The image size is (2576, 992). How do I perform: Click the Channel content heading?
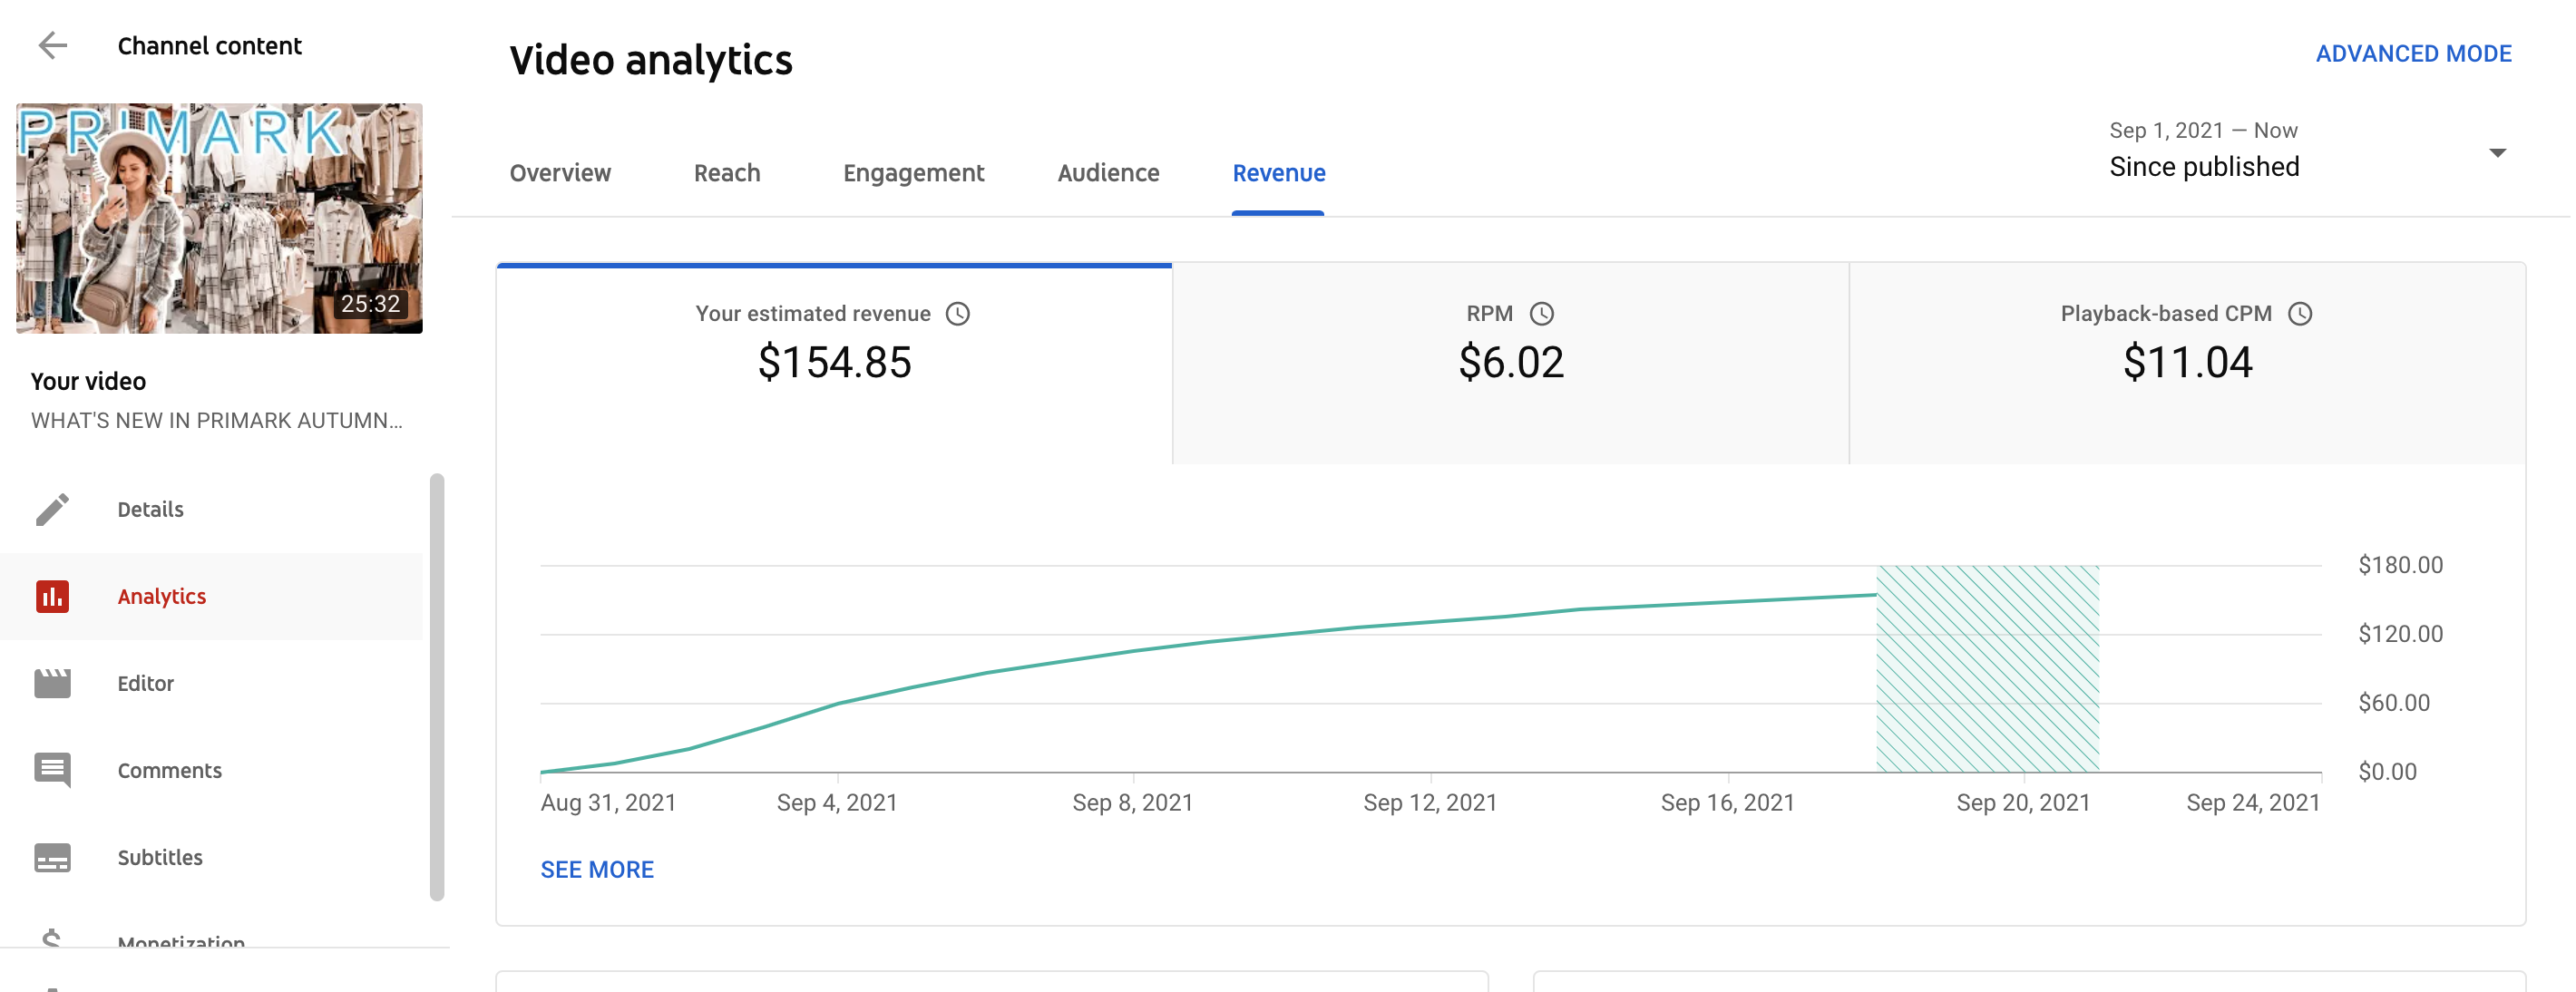click(209, 46)
